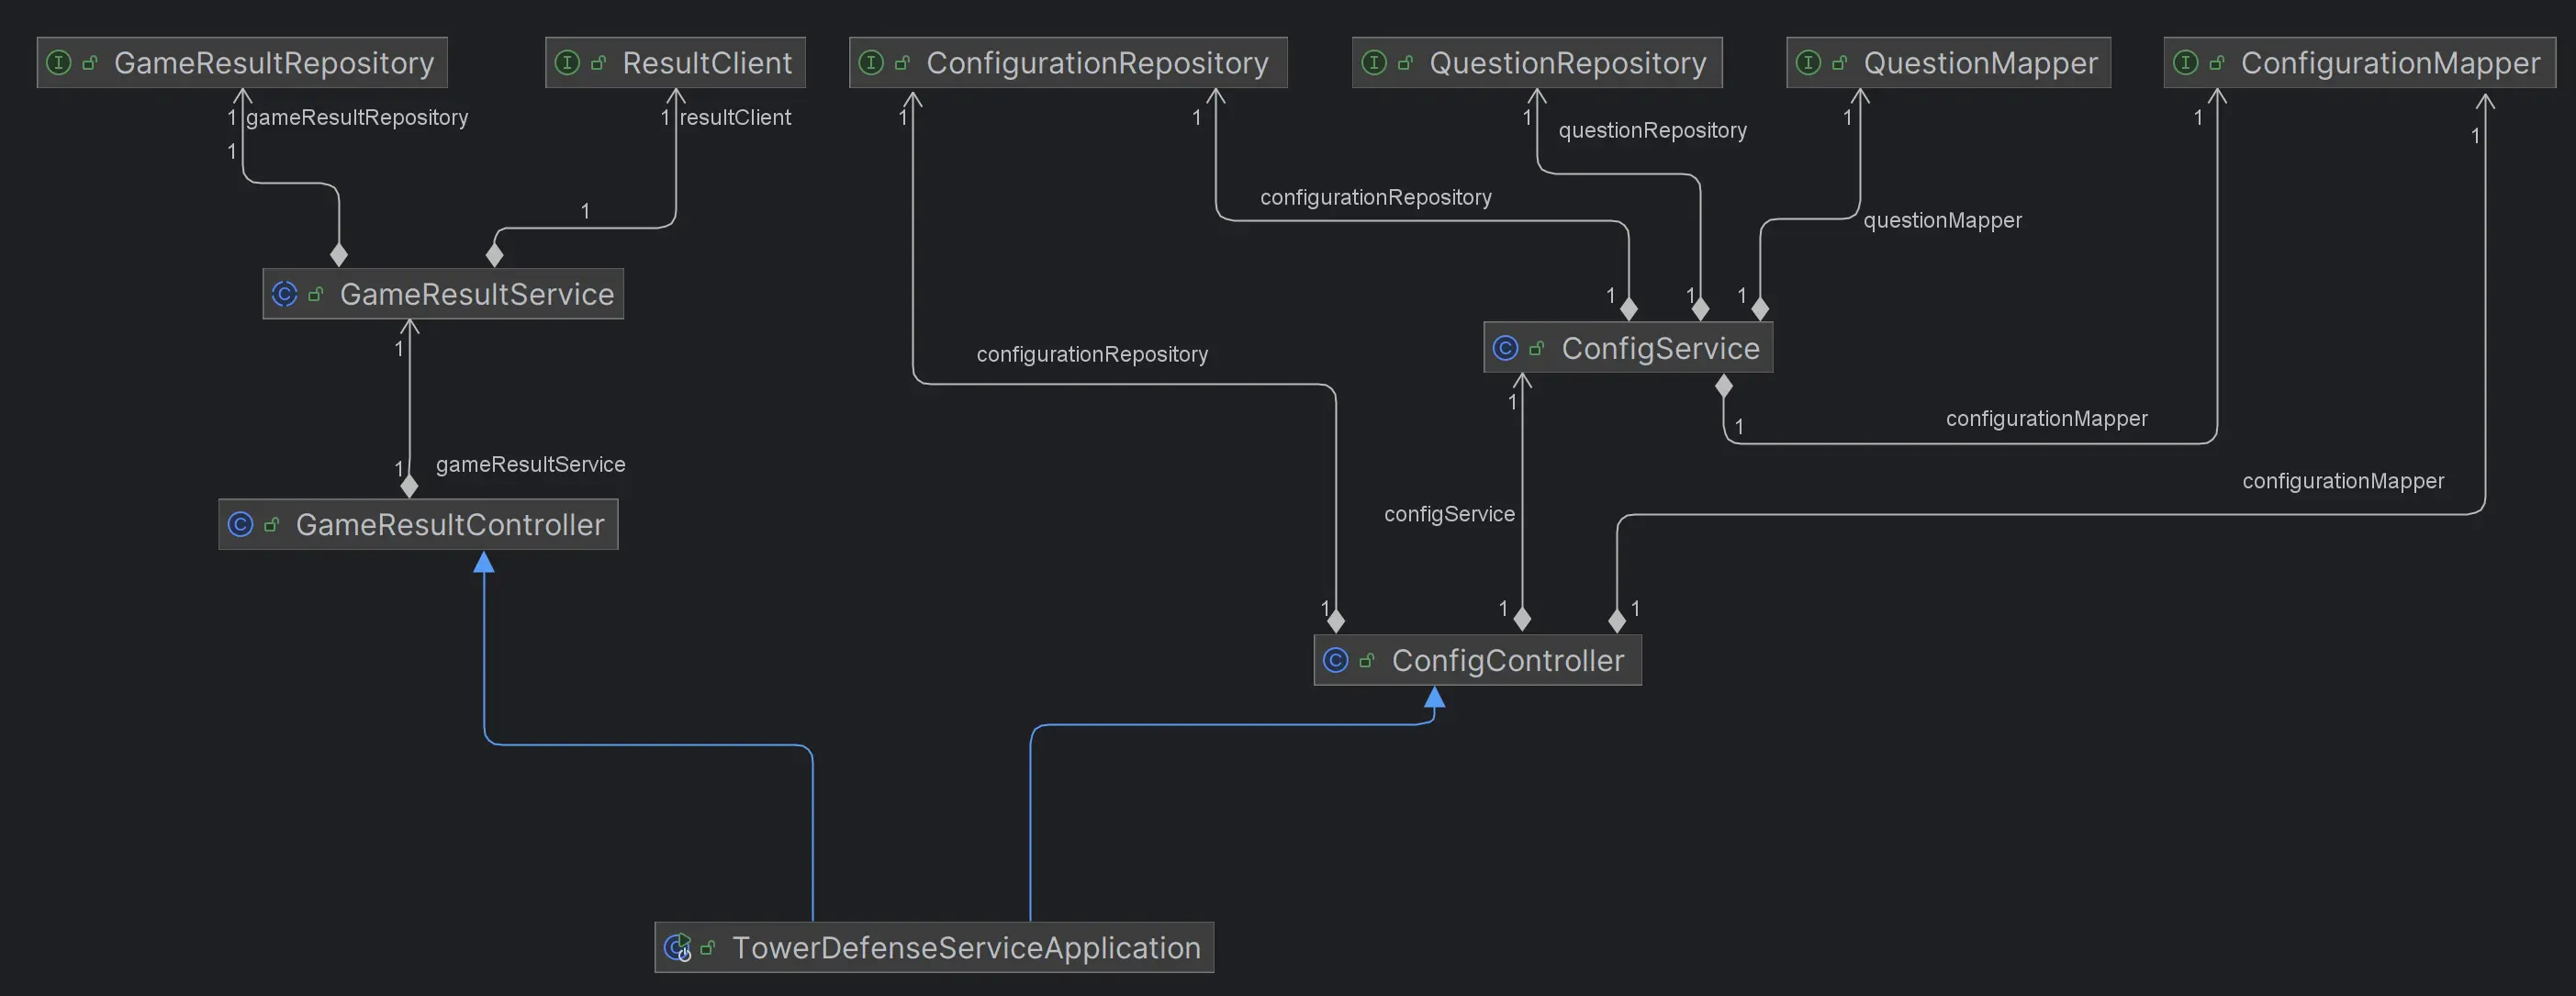Select the TowerDefenseServiceApplication class node
The height and width of the screenshot is (996, 2576).
click(x=934, y=947)
